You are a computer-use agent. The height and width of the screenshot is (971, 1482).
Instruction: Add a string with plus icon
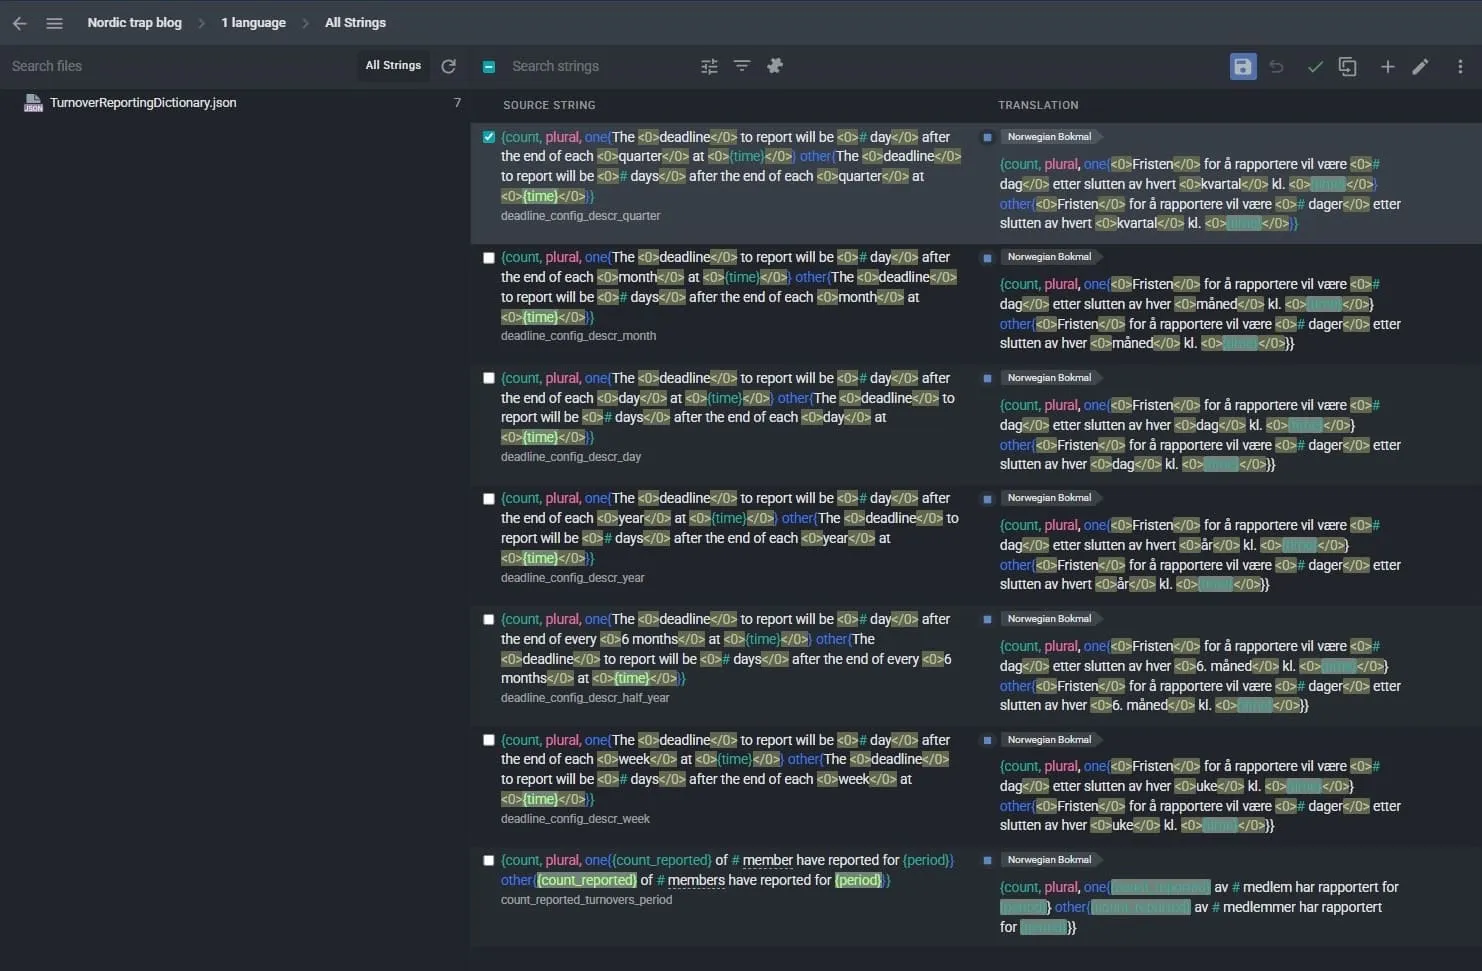(1388, 67)
